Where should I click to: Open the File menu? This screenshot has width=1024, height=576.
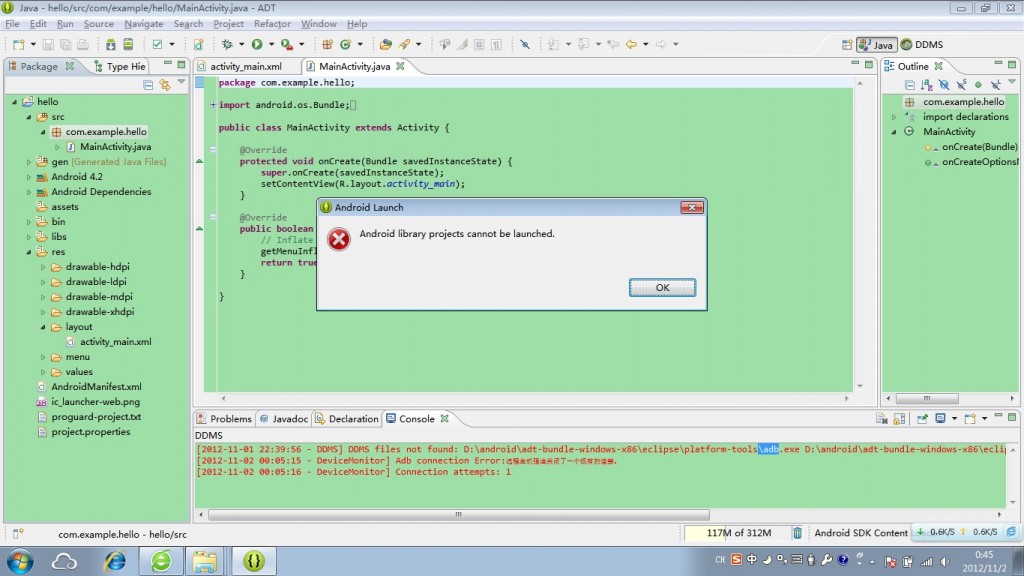point(12,24)
